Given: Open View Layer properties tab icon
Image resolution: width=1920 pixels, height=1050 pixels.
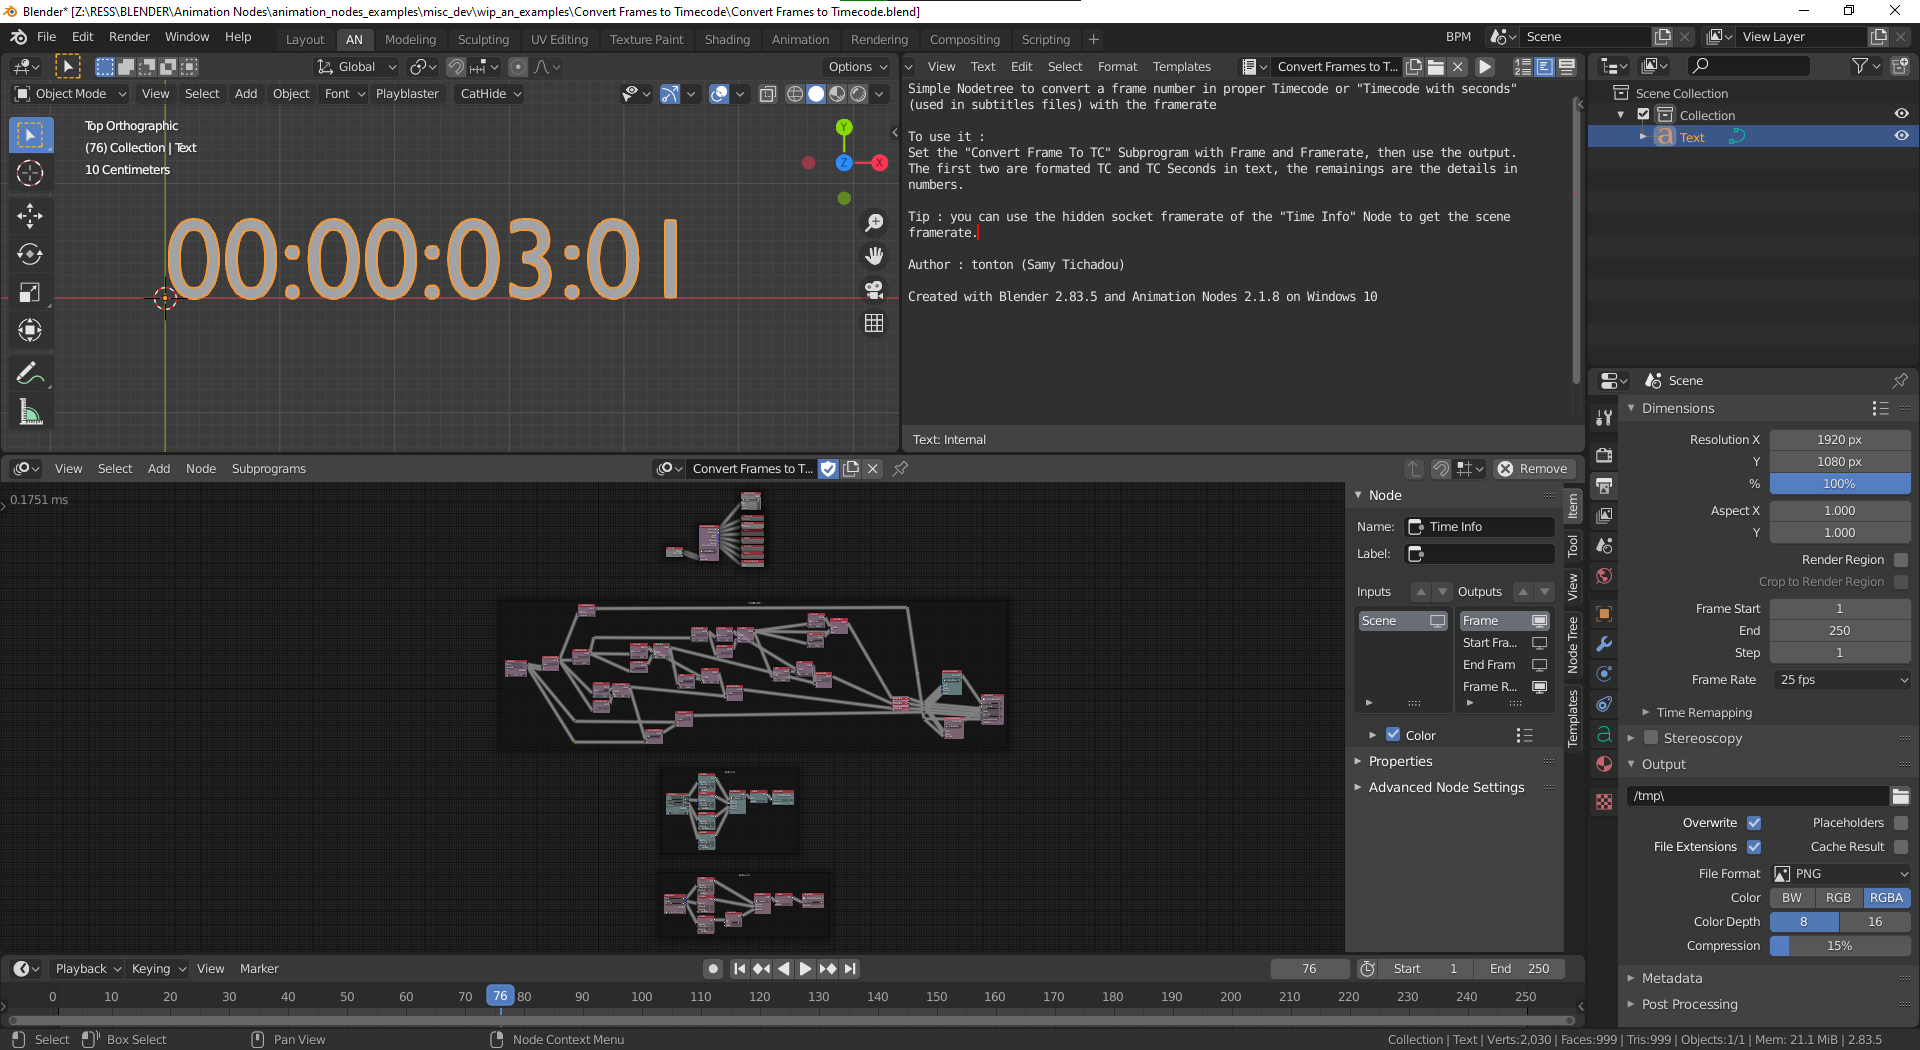Looking at the screenshot, I should pos(1604,515).
